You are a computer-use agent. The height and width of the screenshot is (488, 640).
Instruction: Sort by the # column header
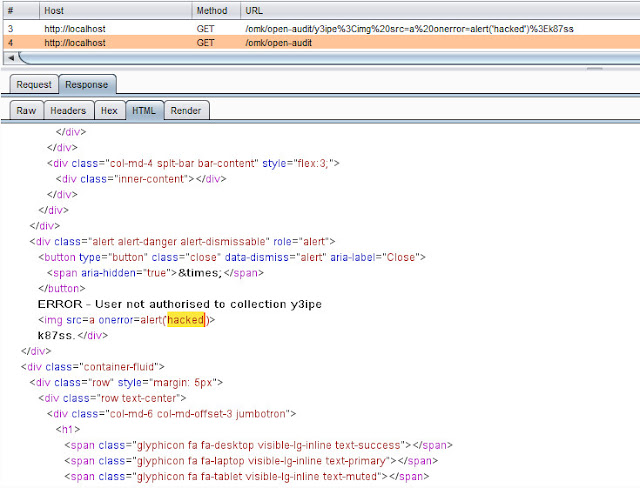(21, 11)
